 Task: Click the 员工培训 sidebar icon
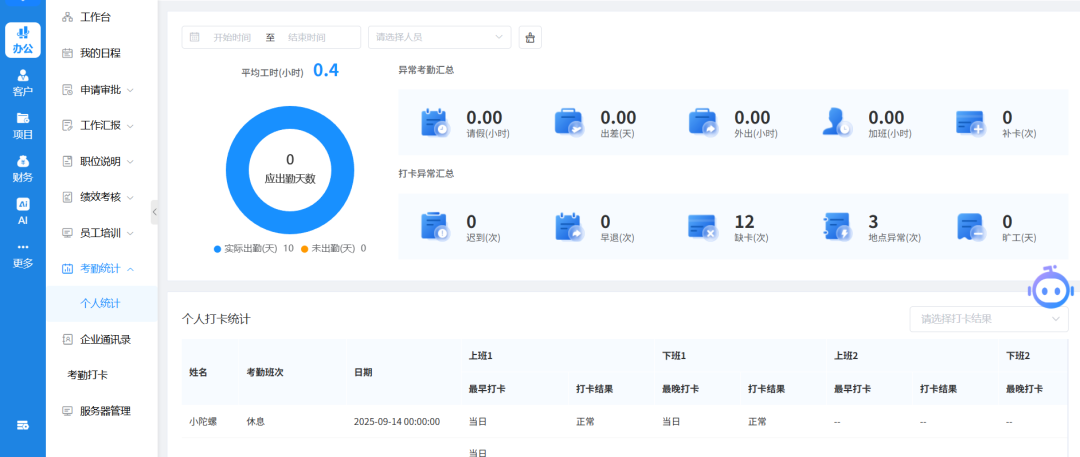tap(68, 233)
